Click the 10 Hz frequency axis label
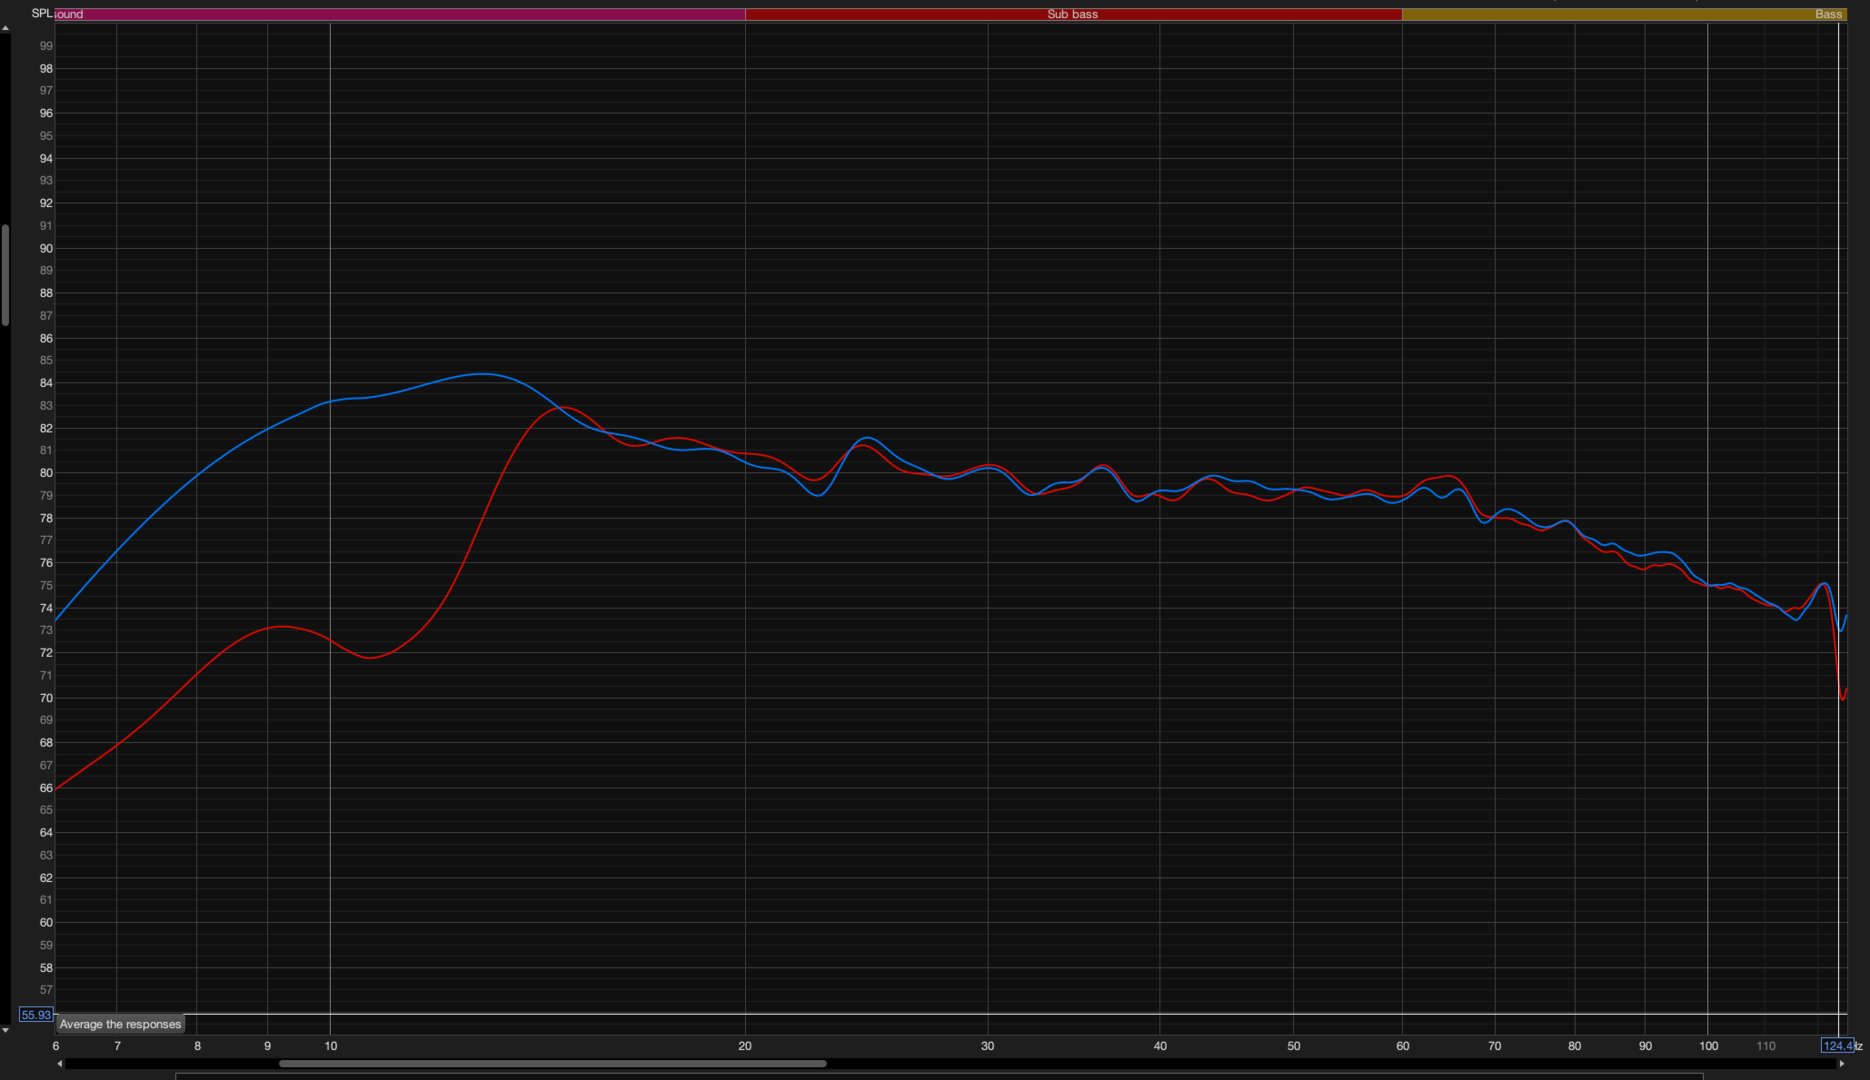 coord(331,1046)
